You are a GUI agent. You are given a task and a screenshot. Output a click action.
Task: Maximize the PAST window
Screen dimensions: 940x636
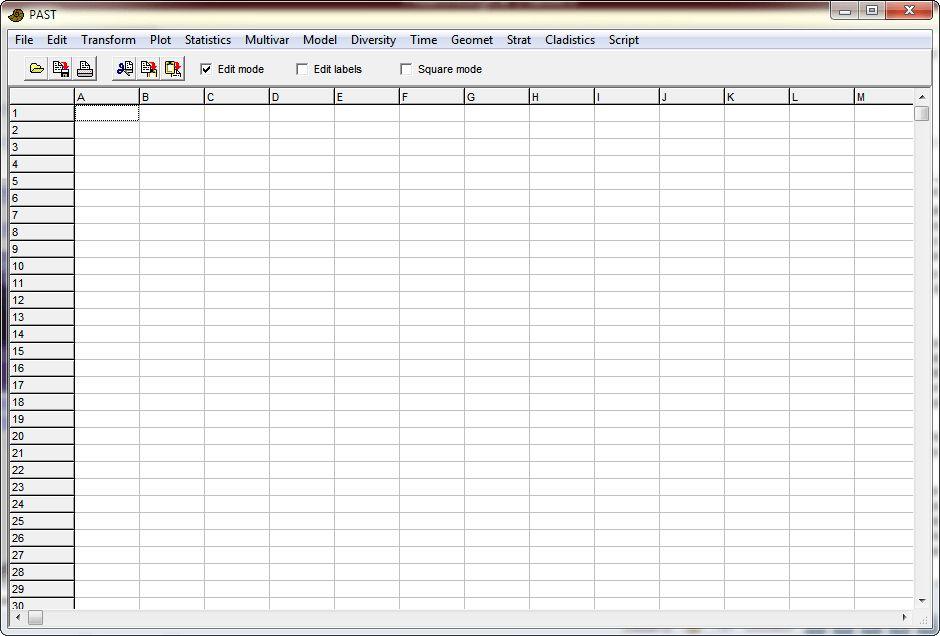(x=872, y=10)
